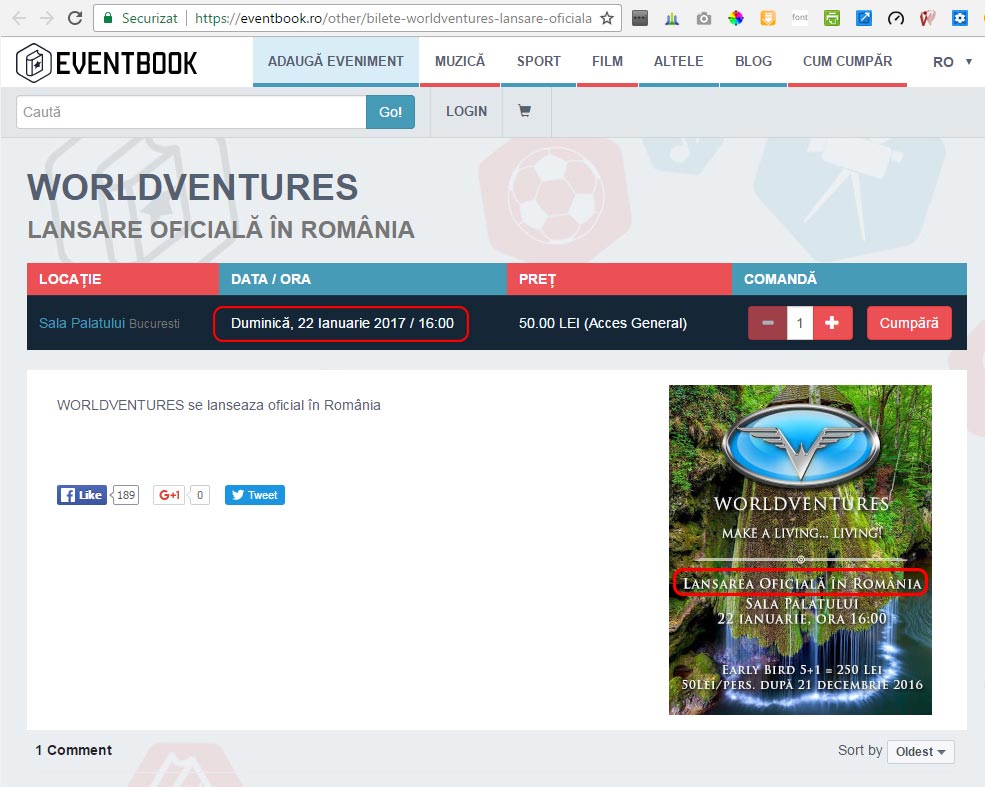Screen dimensions: 985x787
Task: Click the Facebook like count 189
Action: click(x=126, y=495)
